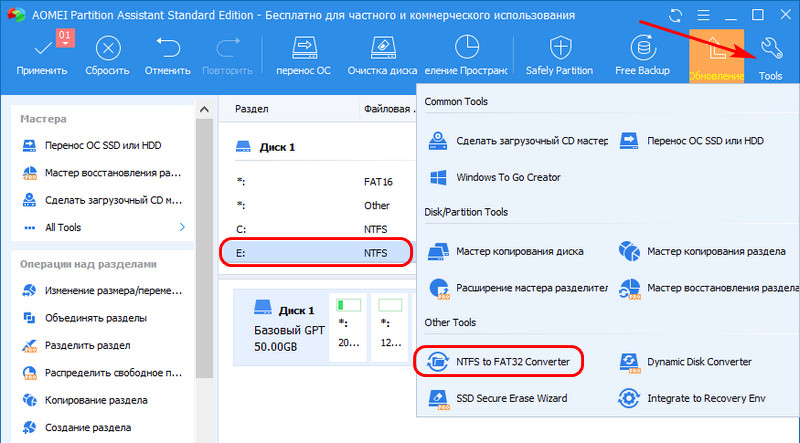Click the sidebar scroll-up arrow
Image resolution: width=800 pixels, height=443 pixels.
point(205,109)
